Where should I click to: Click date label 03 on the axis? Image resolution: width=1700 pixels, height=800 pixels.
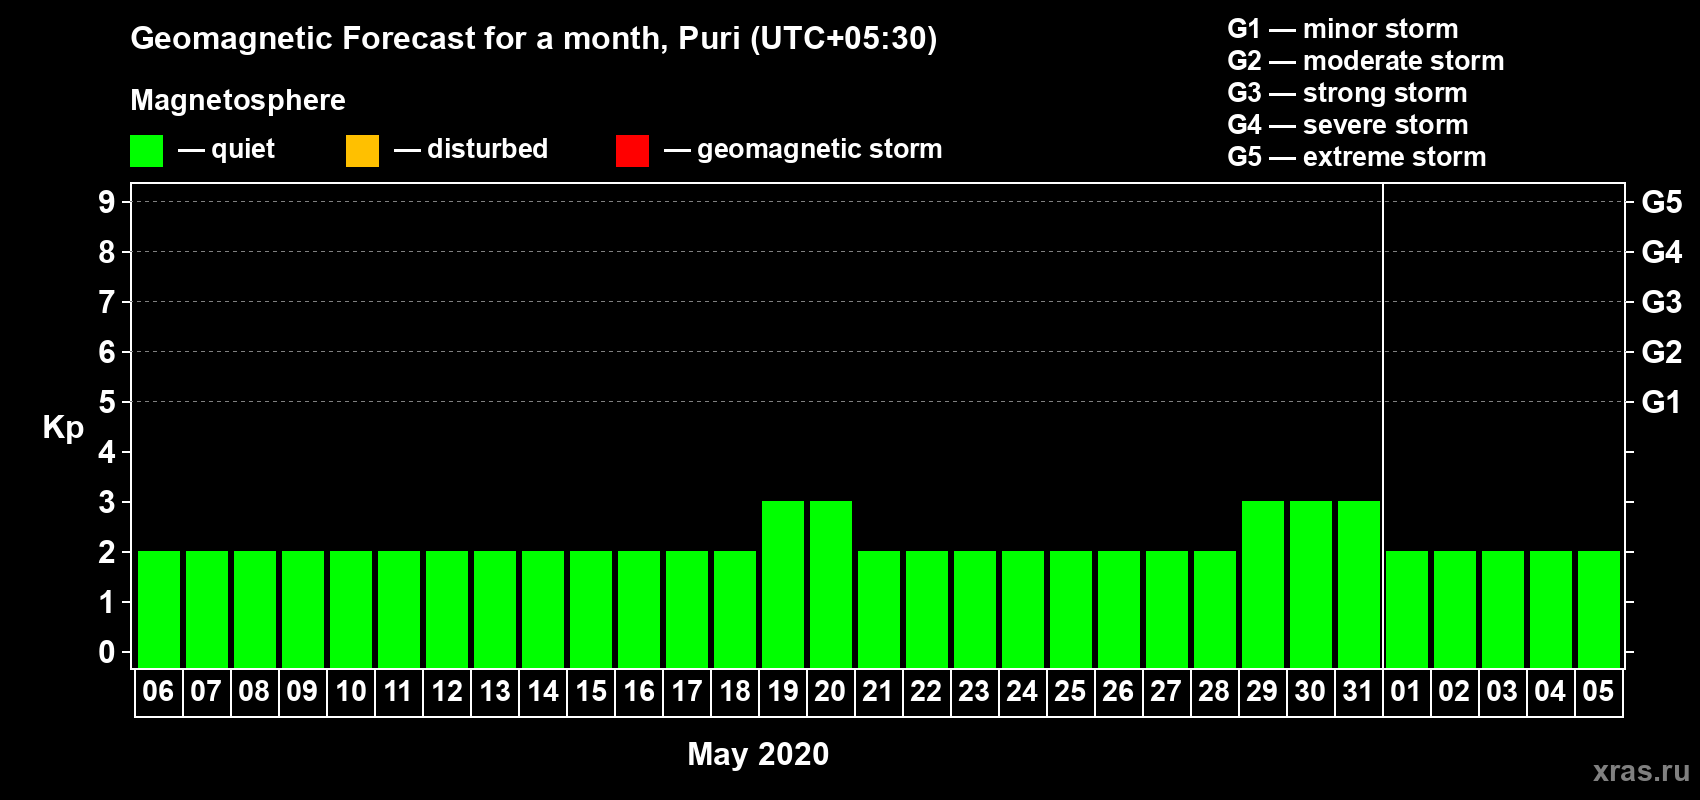(x=1502, y=691)
